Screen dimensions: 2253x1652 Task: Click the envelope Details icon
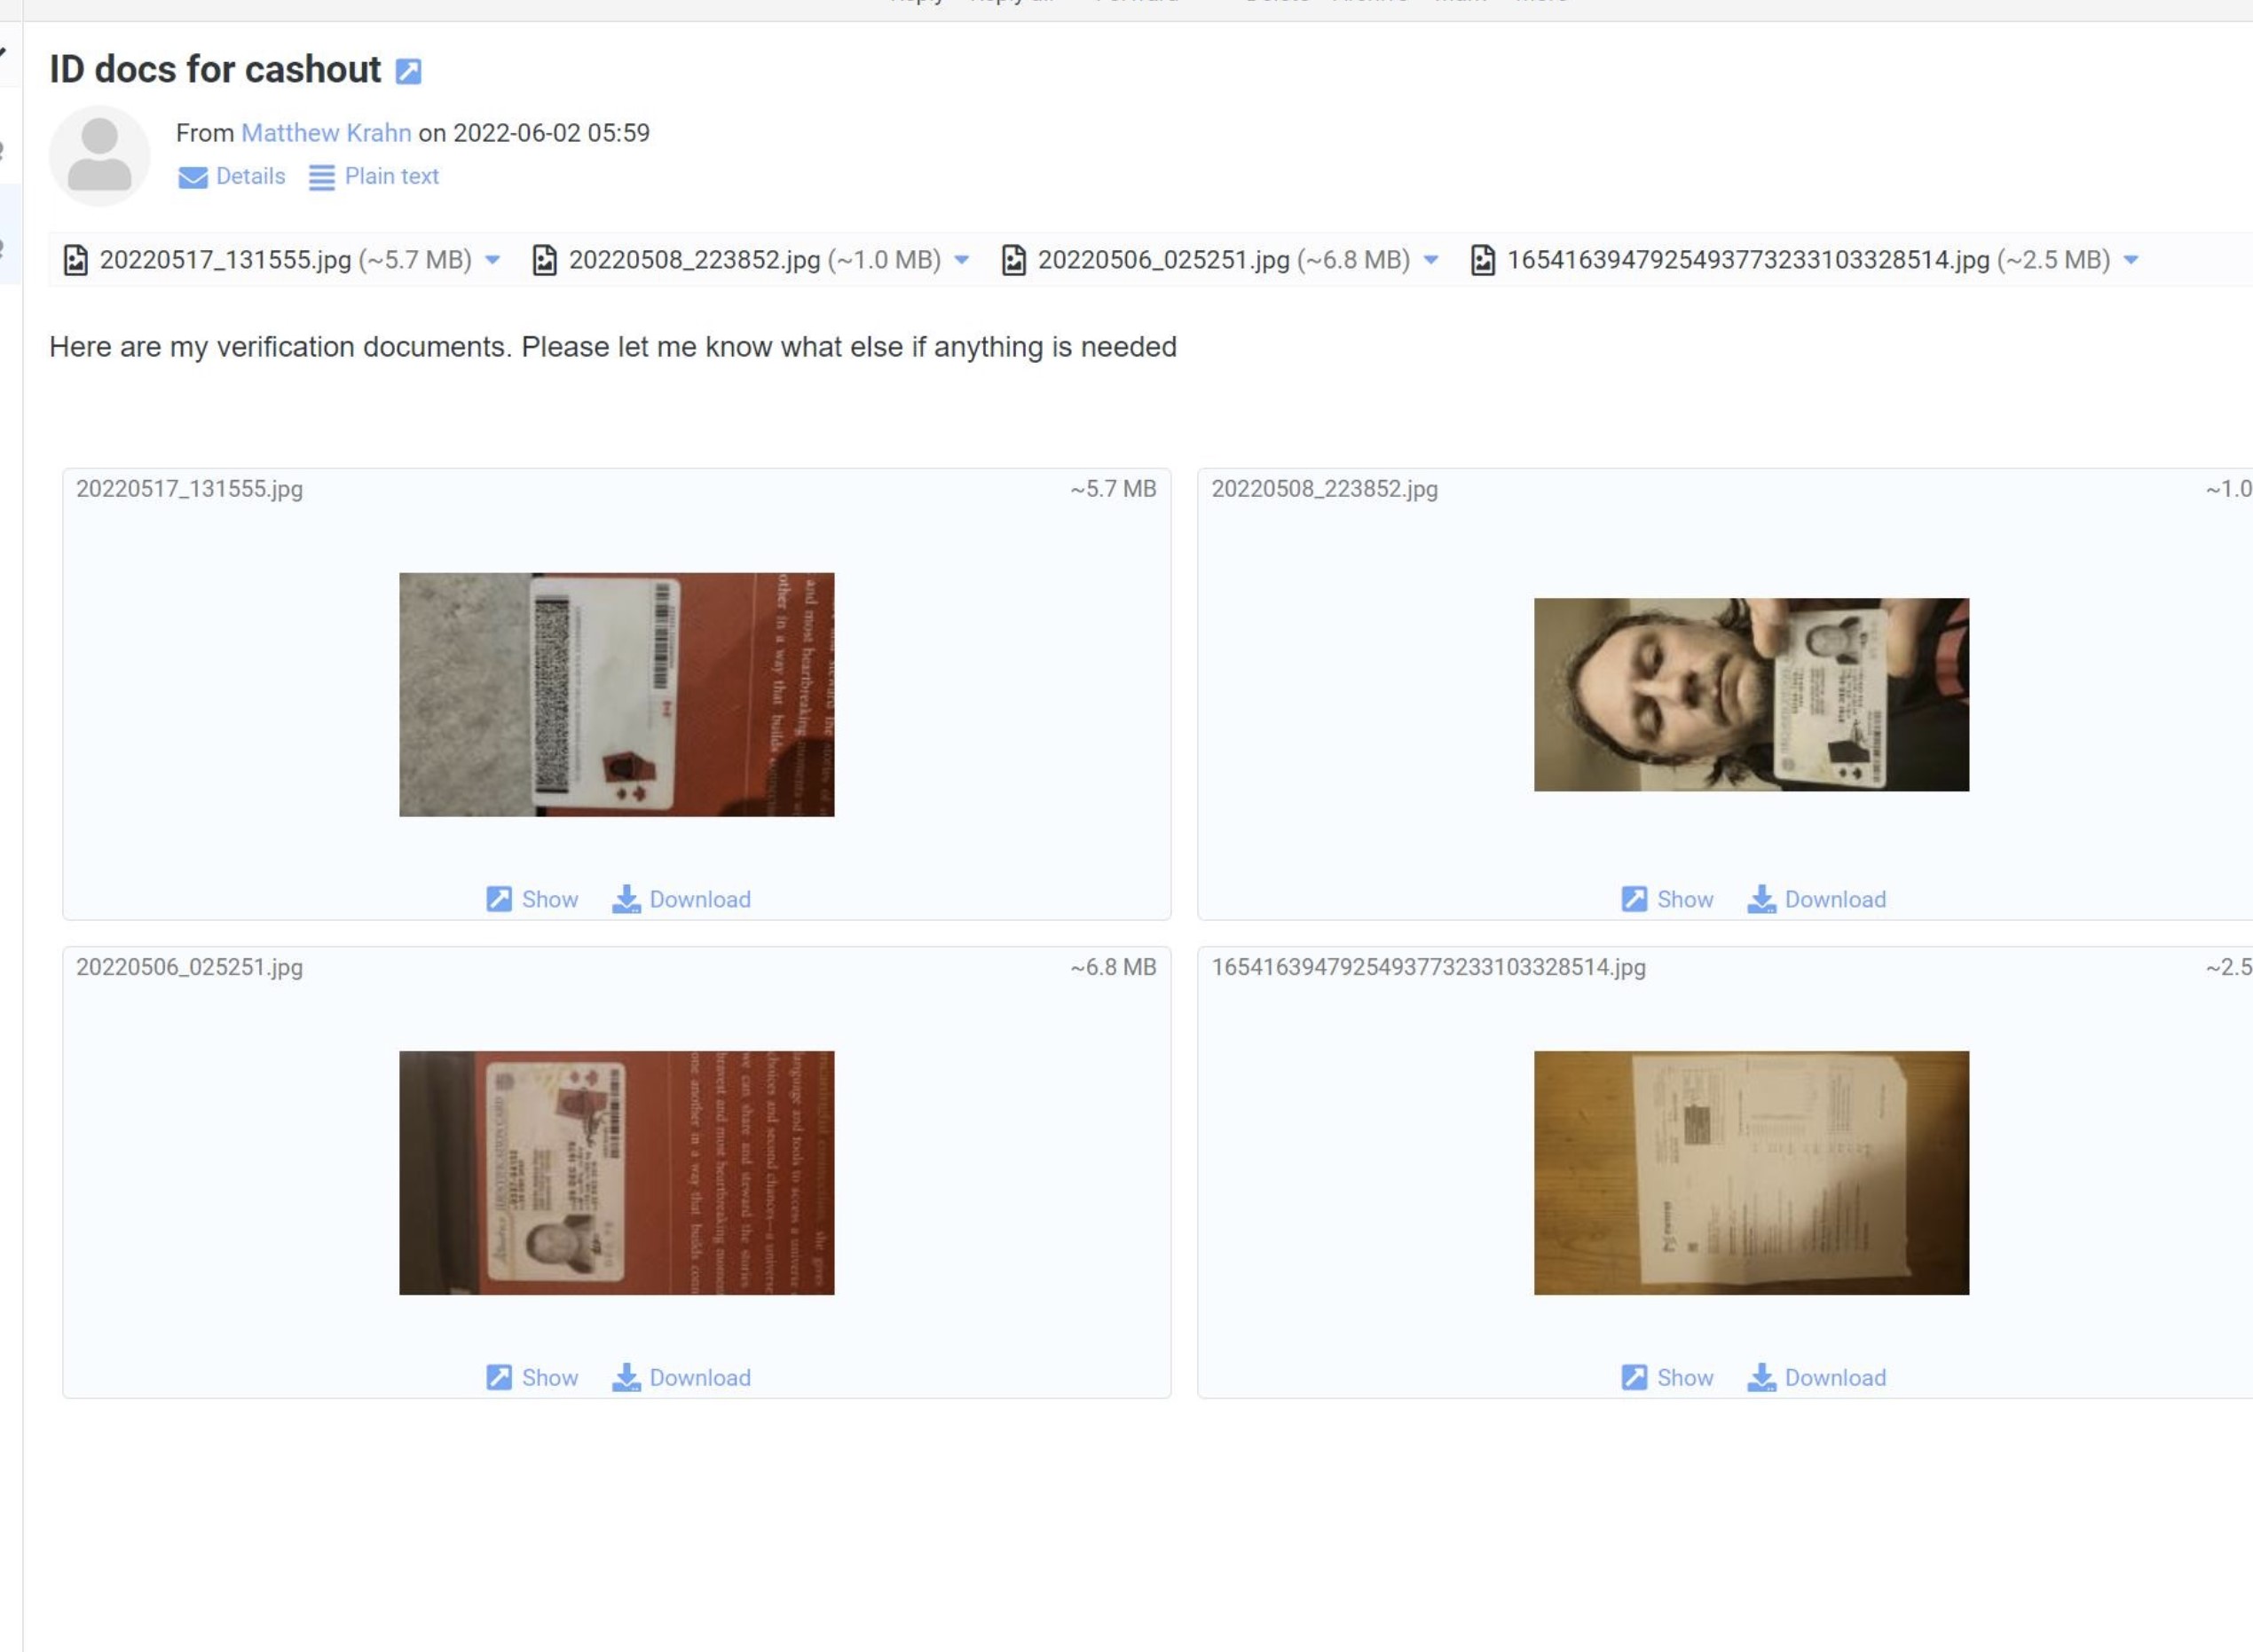click(192, 178)
